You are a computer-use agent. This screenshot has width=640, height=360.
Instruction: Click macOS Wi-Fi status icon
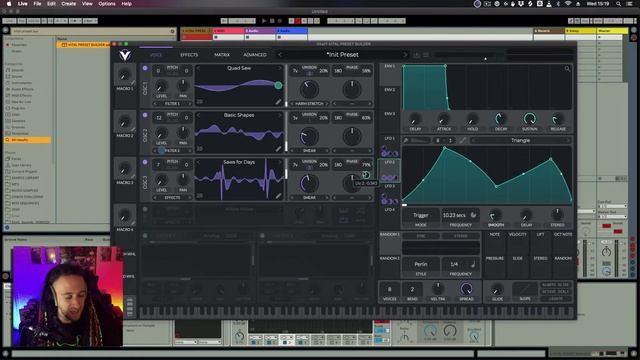click(x=568, y=4)
